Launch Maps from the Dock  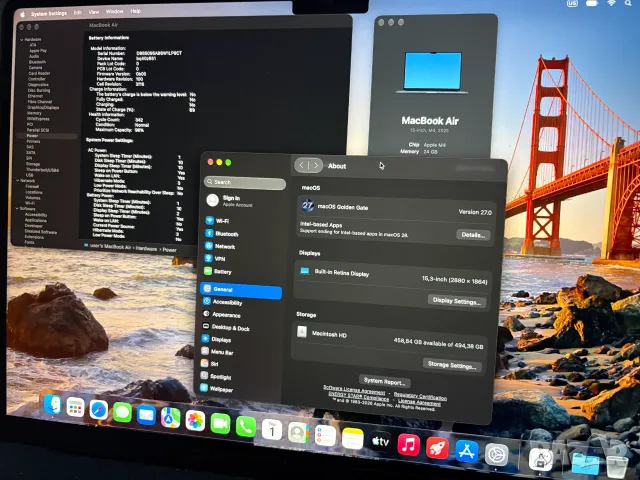coord(171,418)
